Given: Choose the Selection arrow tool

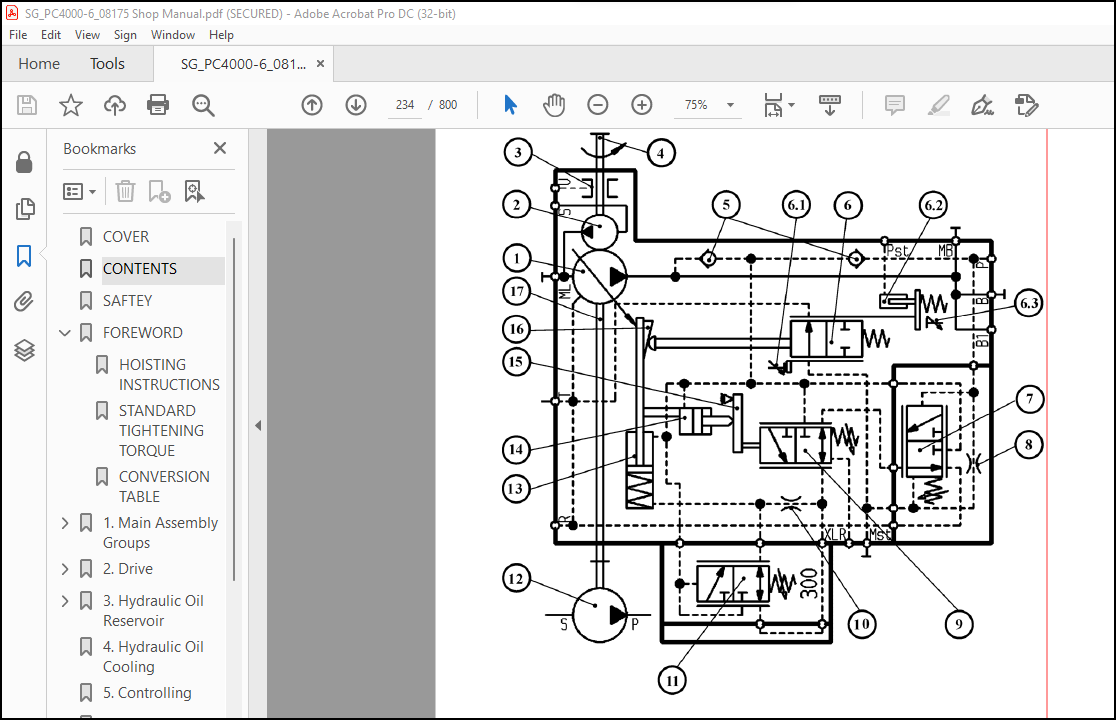Looking at the screenshot, I should tap(510, 105).
